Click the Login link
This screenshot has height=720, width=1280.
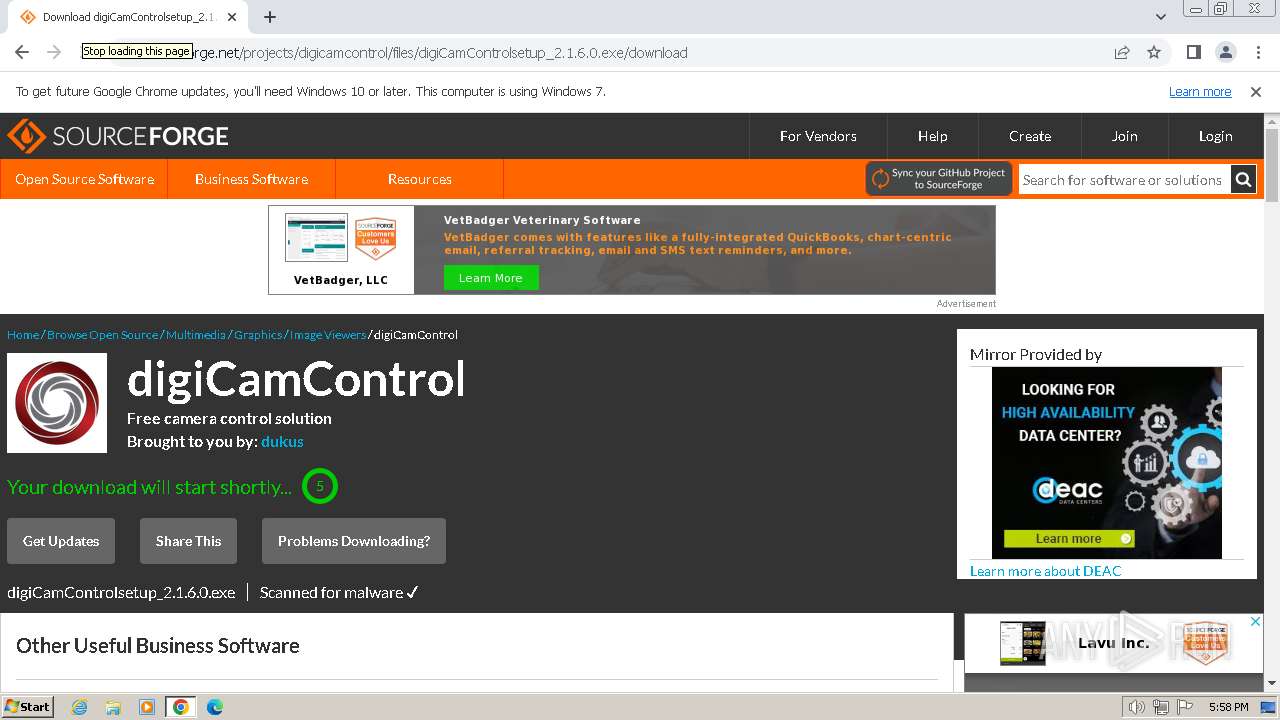point(1216,136)
